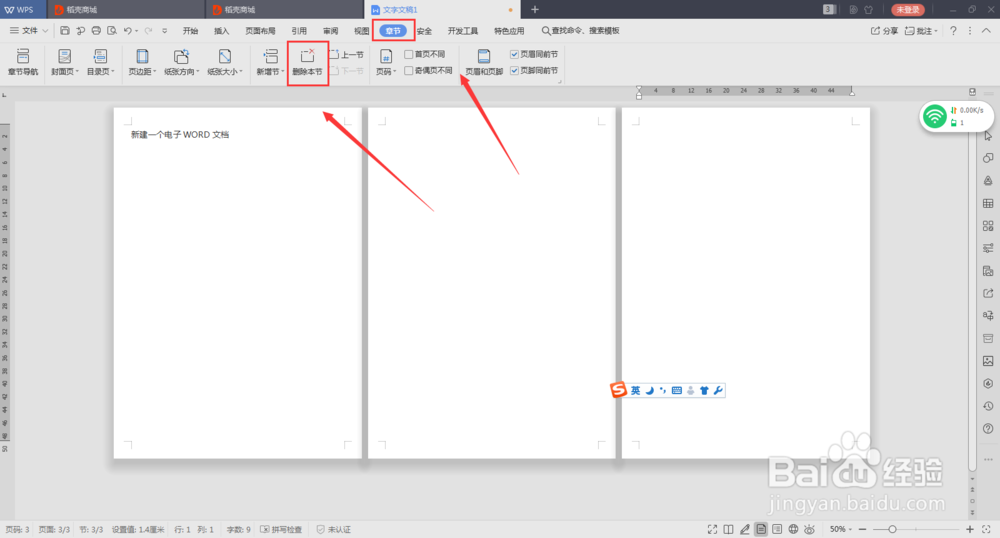1000x538 pixels.
Task: Click the 字数: 9 word count
Action: coord(239,529)
